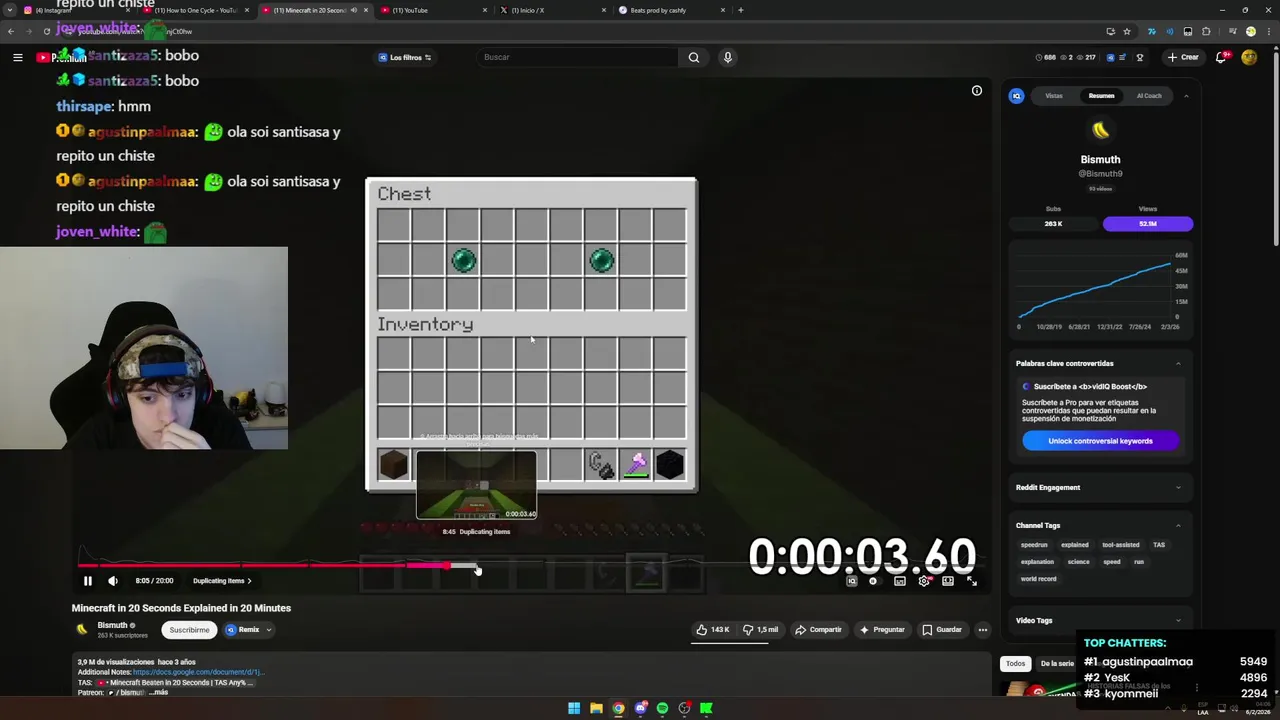1280x720 pixels.
Task: Bookmark this page with the star icon
Action: coord(1127,31)
